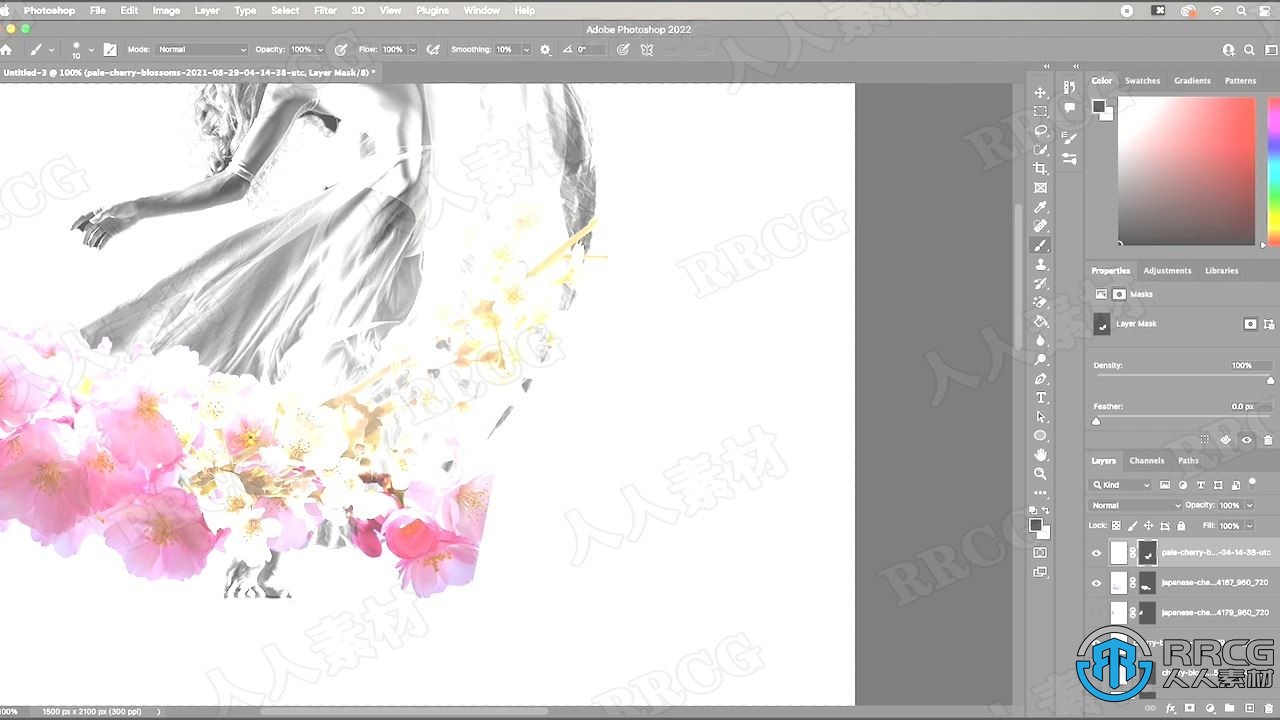Swap foreground and background colors
This screenshot has height=720, width=1280.
tap(1047, 512)
